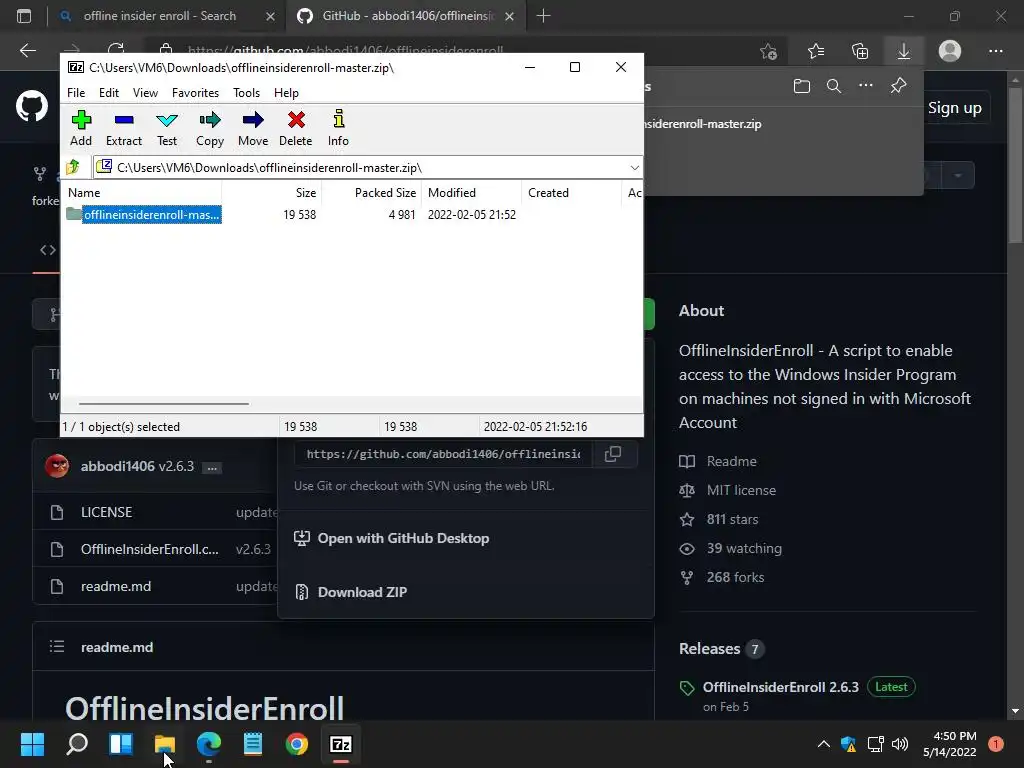The image size is (1024, 768).
Task: Click Open with GitHub Desktop
Action: 403,538
